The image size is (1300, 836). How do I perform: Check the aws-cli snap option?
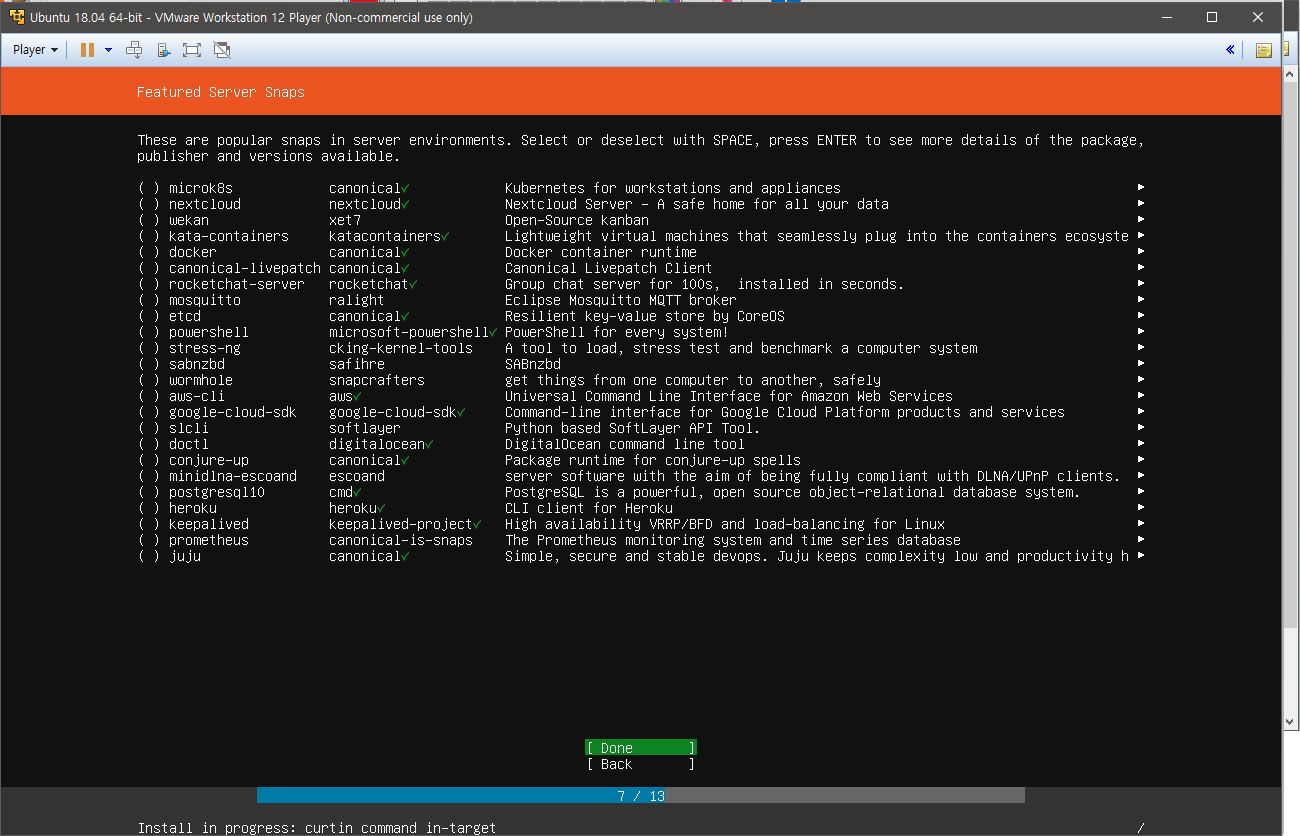pos(149,396)
